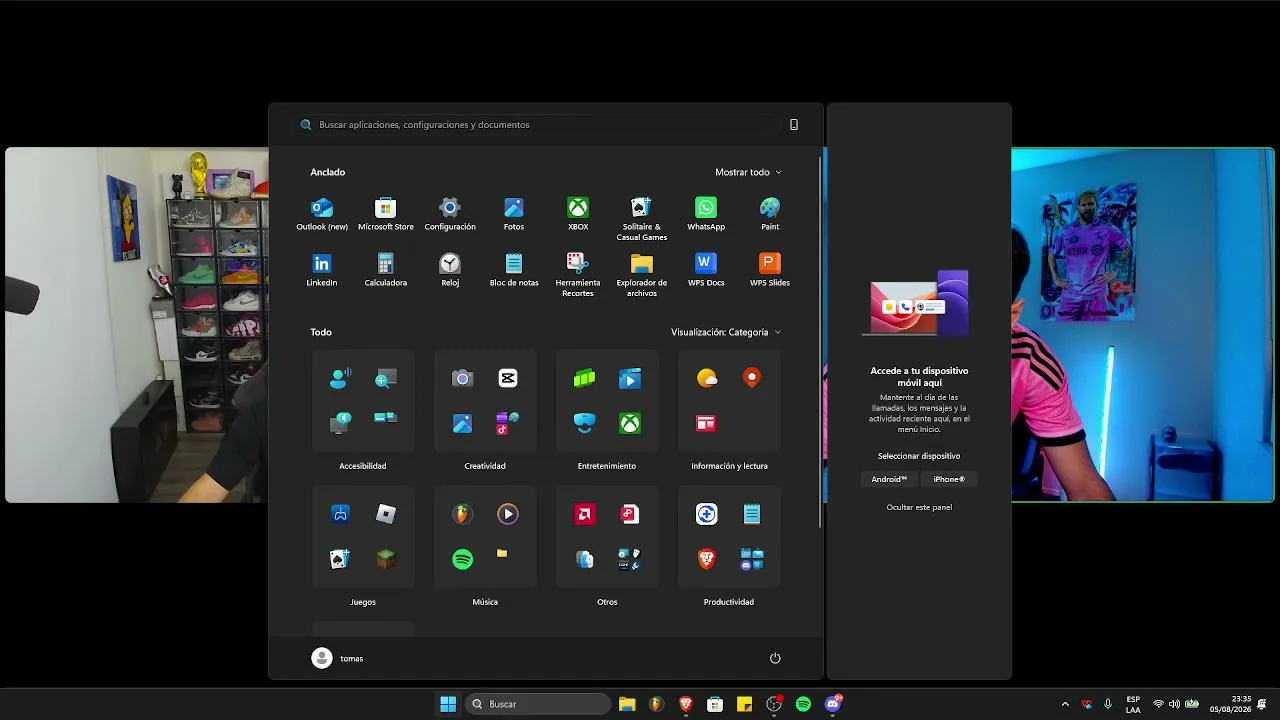This screenshot has width=1280, height=720.
Task: Launch Paint from pinned apps
Action: (x=770, y=214)
